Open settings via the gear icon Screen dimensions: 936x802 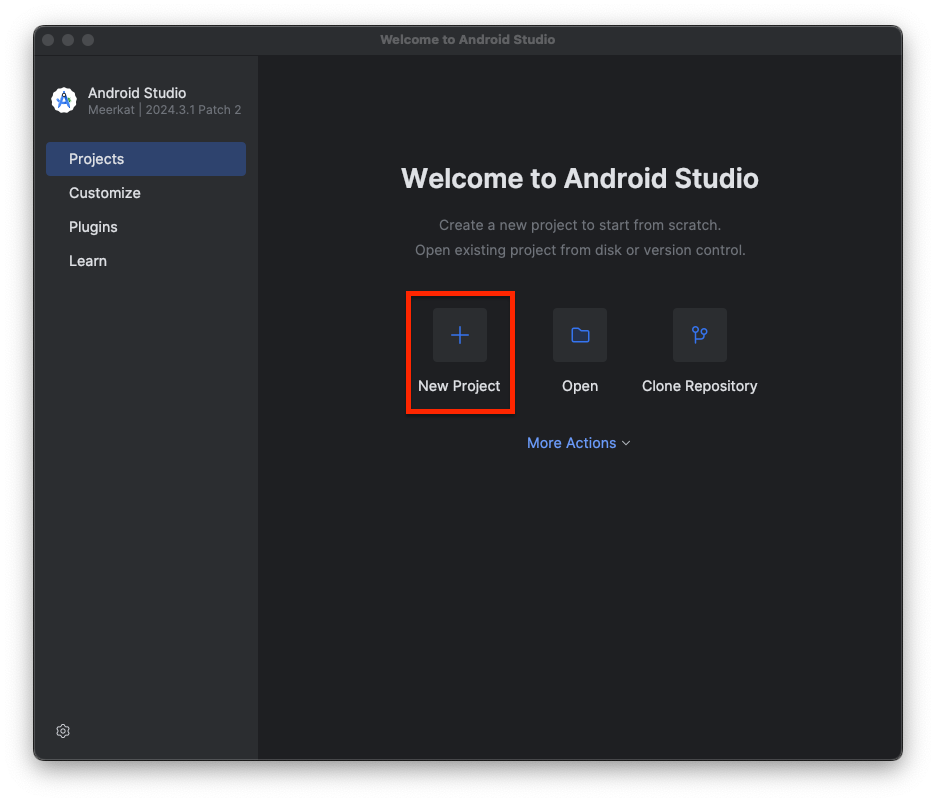(63, 731)
